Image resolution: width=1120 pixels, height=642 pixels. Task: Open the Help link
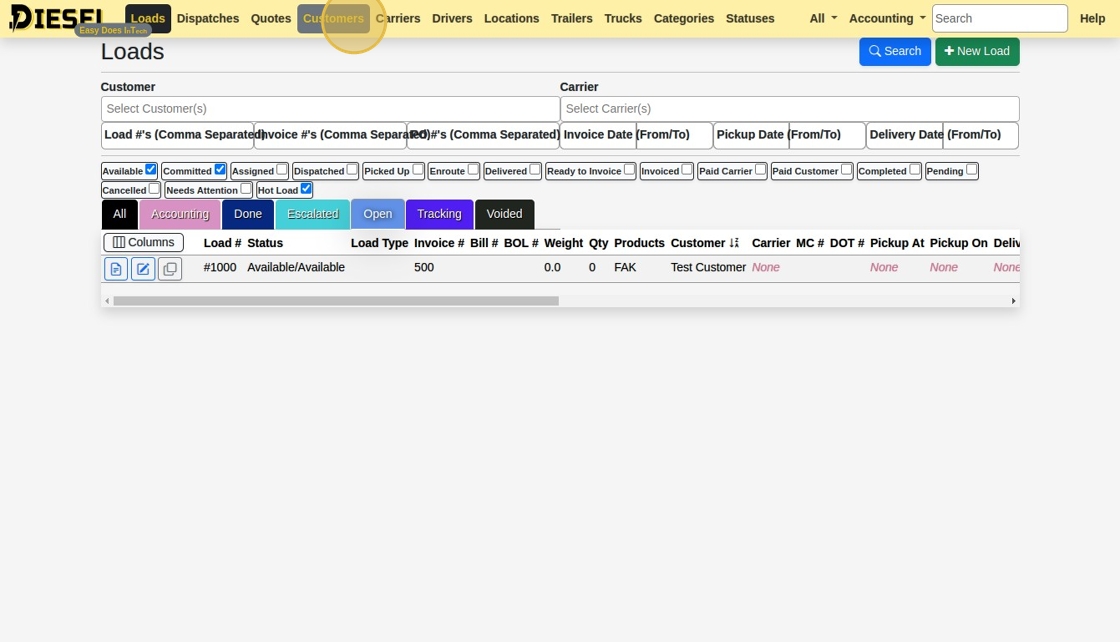[1092, 19]
